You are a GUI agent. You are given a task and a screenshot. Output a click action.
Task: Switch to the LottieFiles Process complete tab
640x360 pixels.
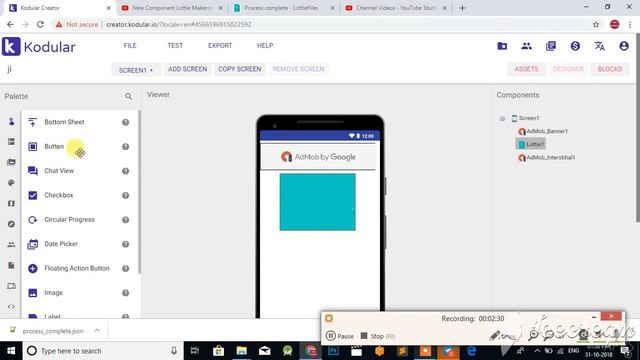[282, 8]
